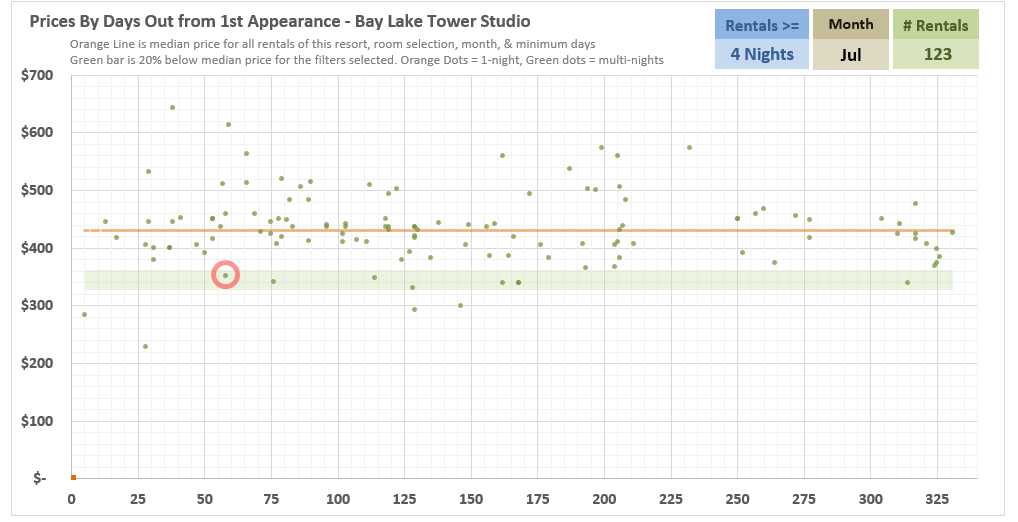The image size is (1018, 522).
Task: Click the '325' x-axis label
Action: pyautogui.click(x=938, y=499)
